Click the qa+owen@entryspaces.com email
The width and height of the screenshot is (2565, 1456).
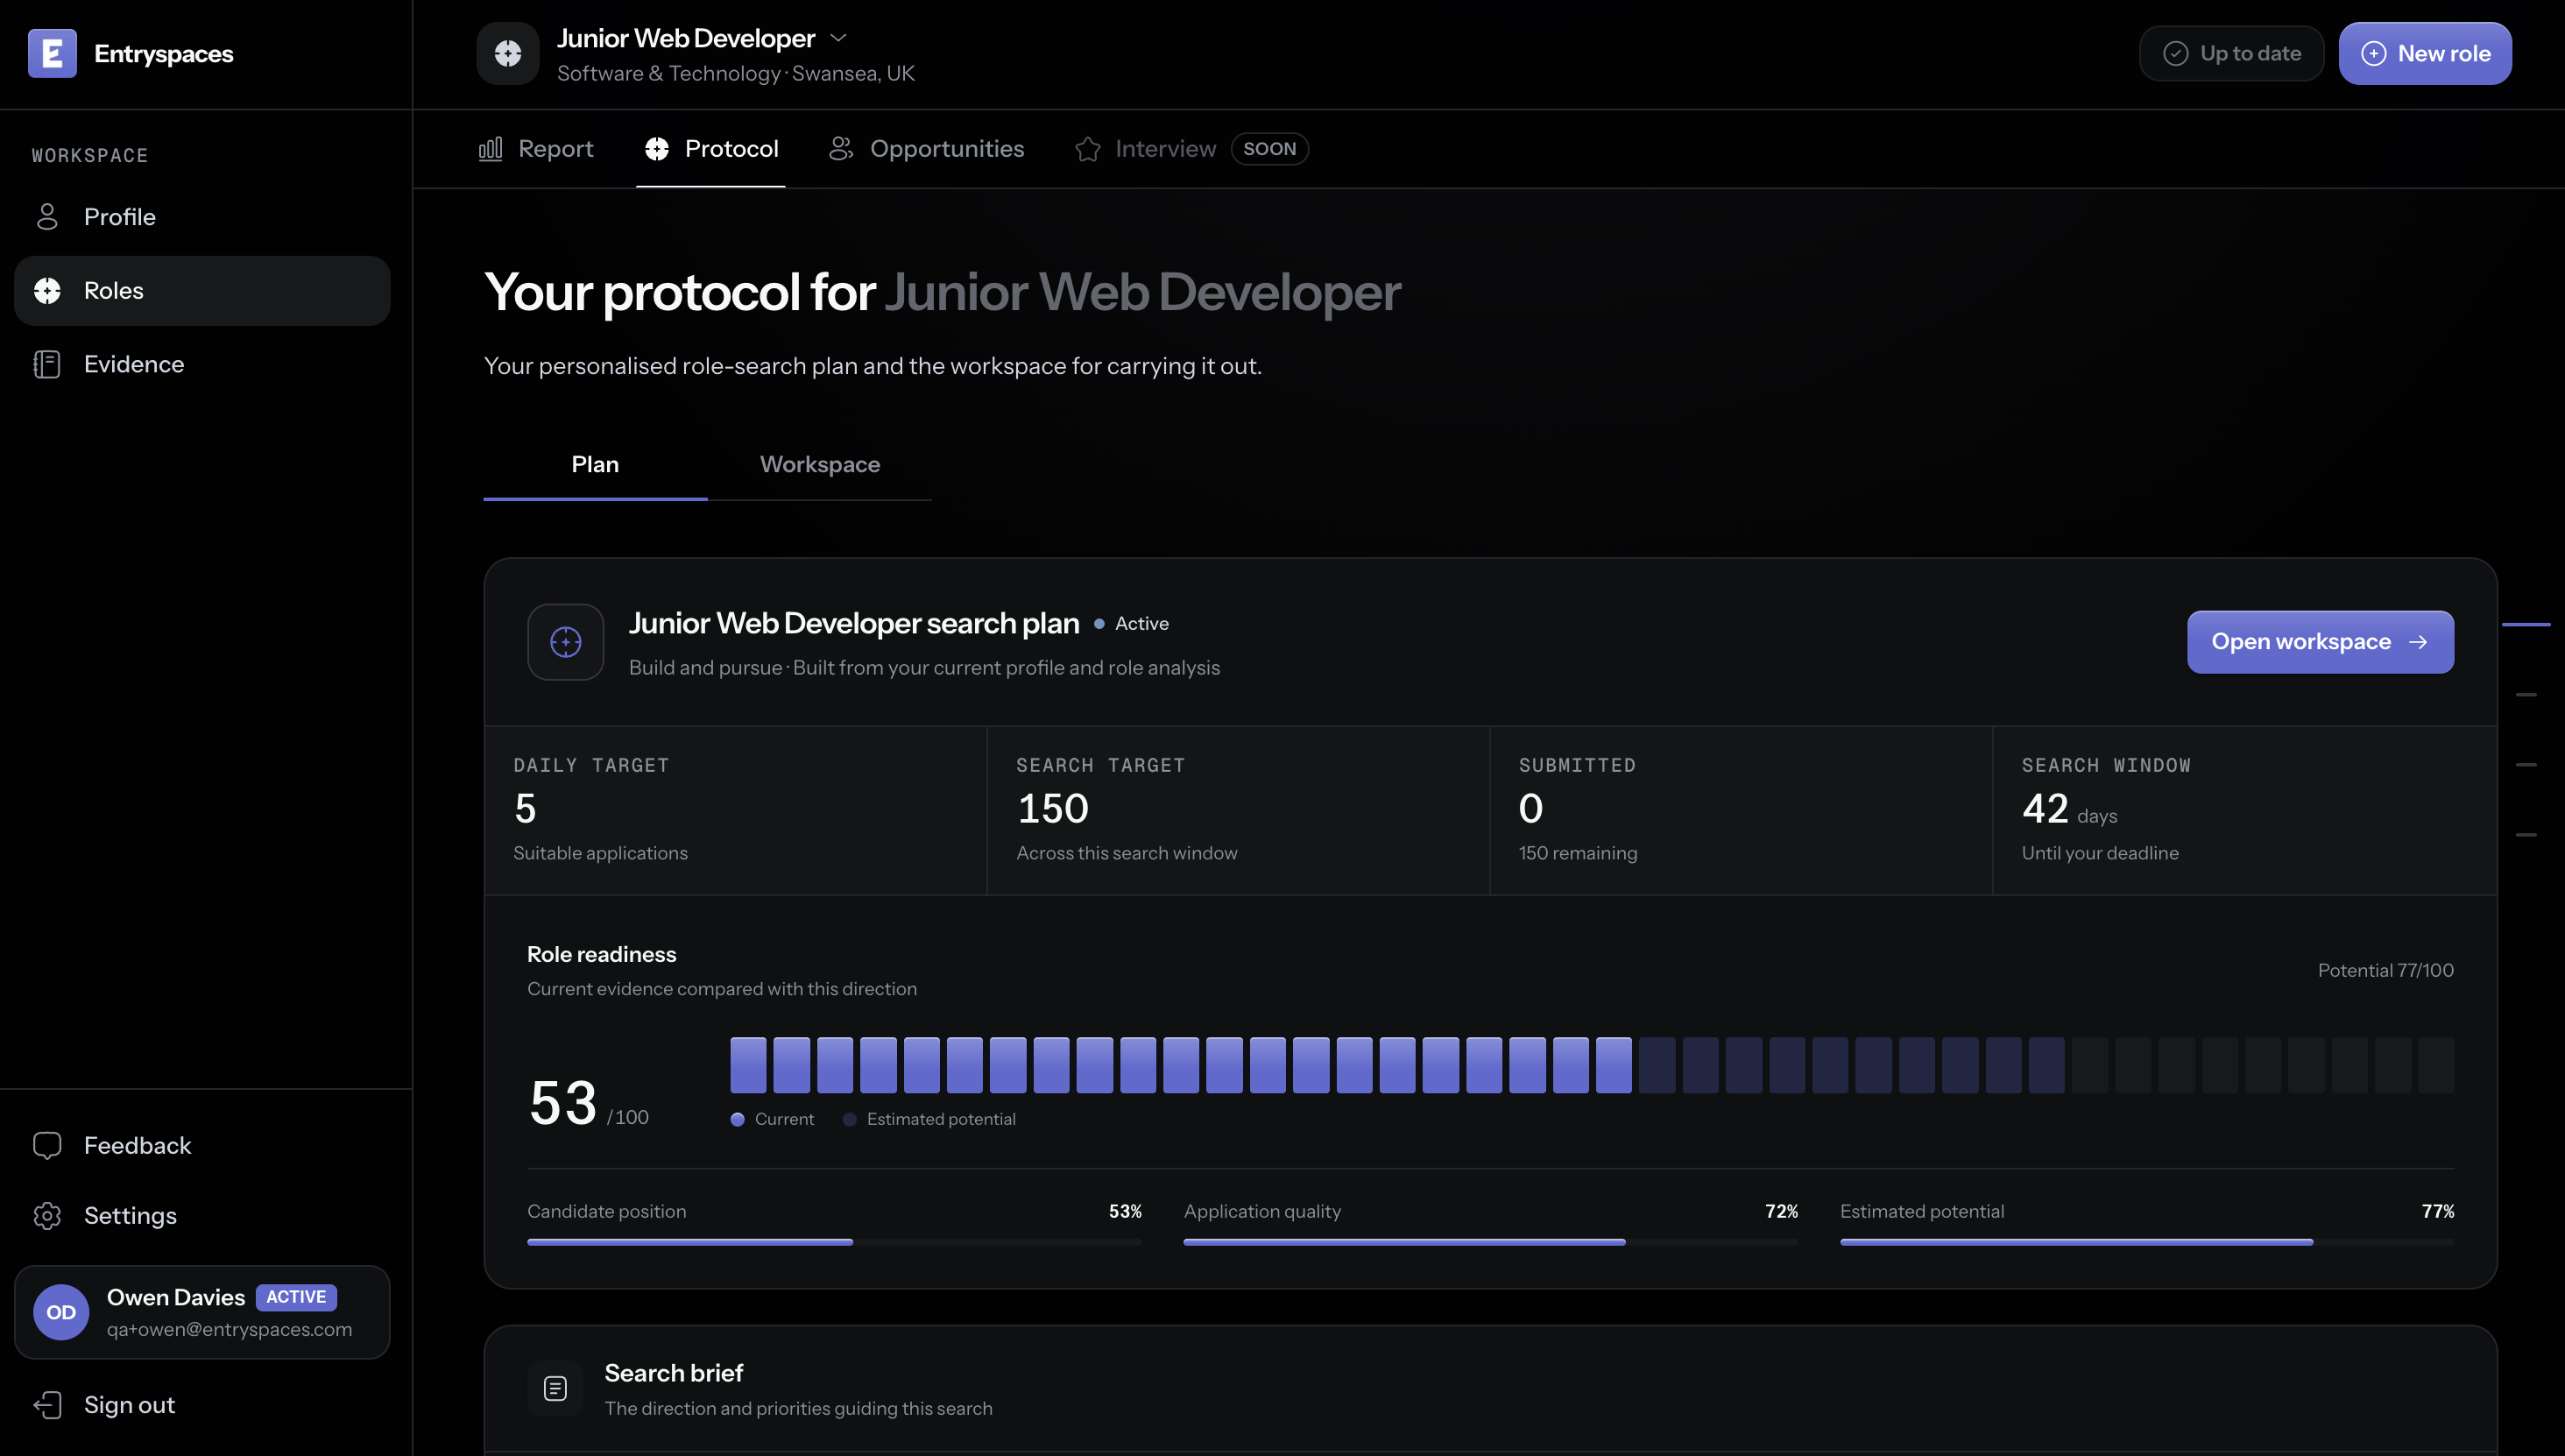229,1329
